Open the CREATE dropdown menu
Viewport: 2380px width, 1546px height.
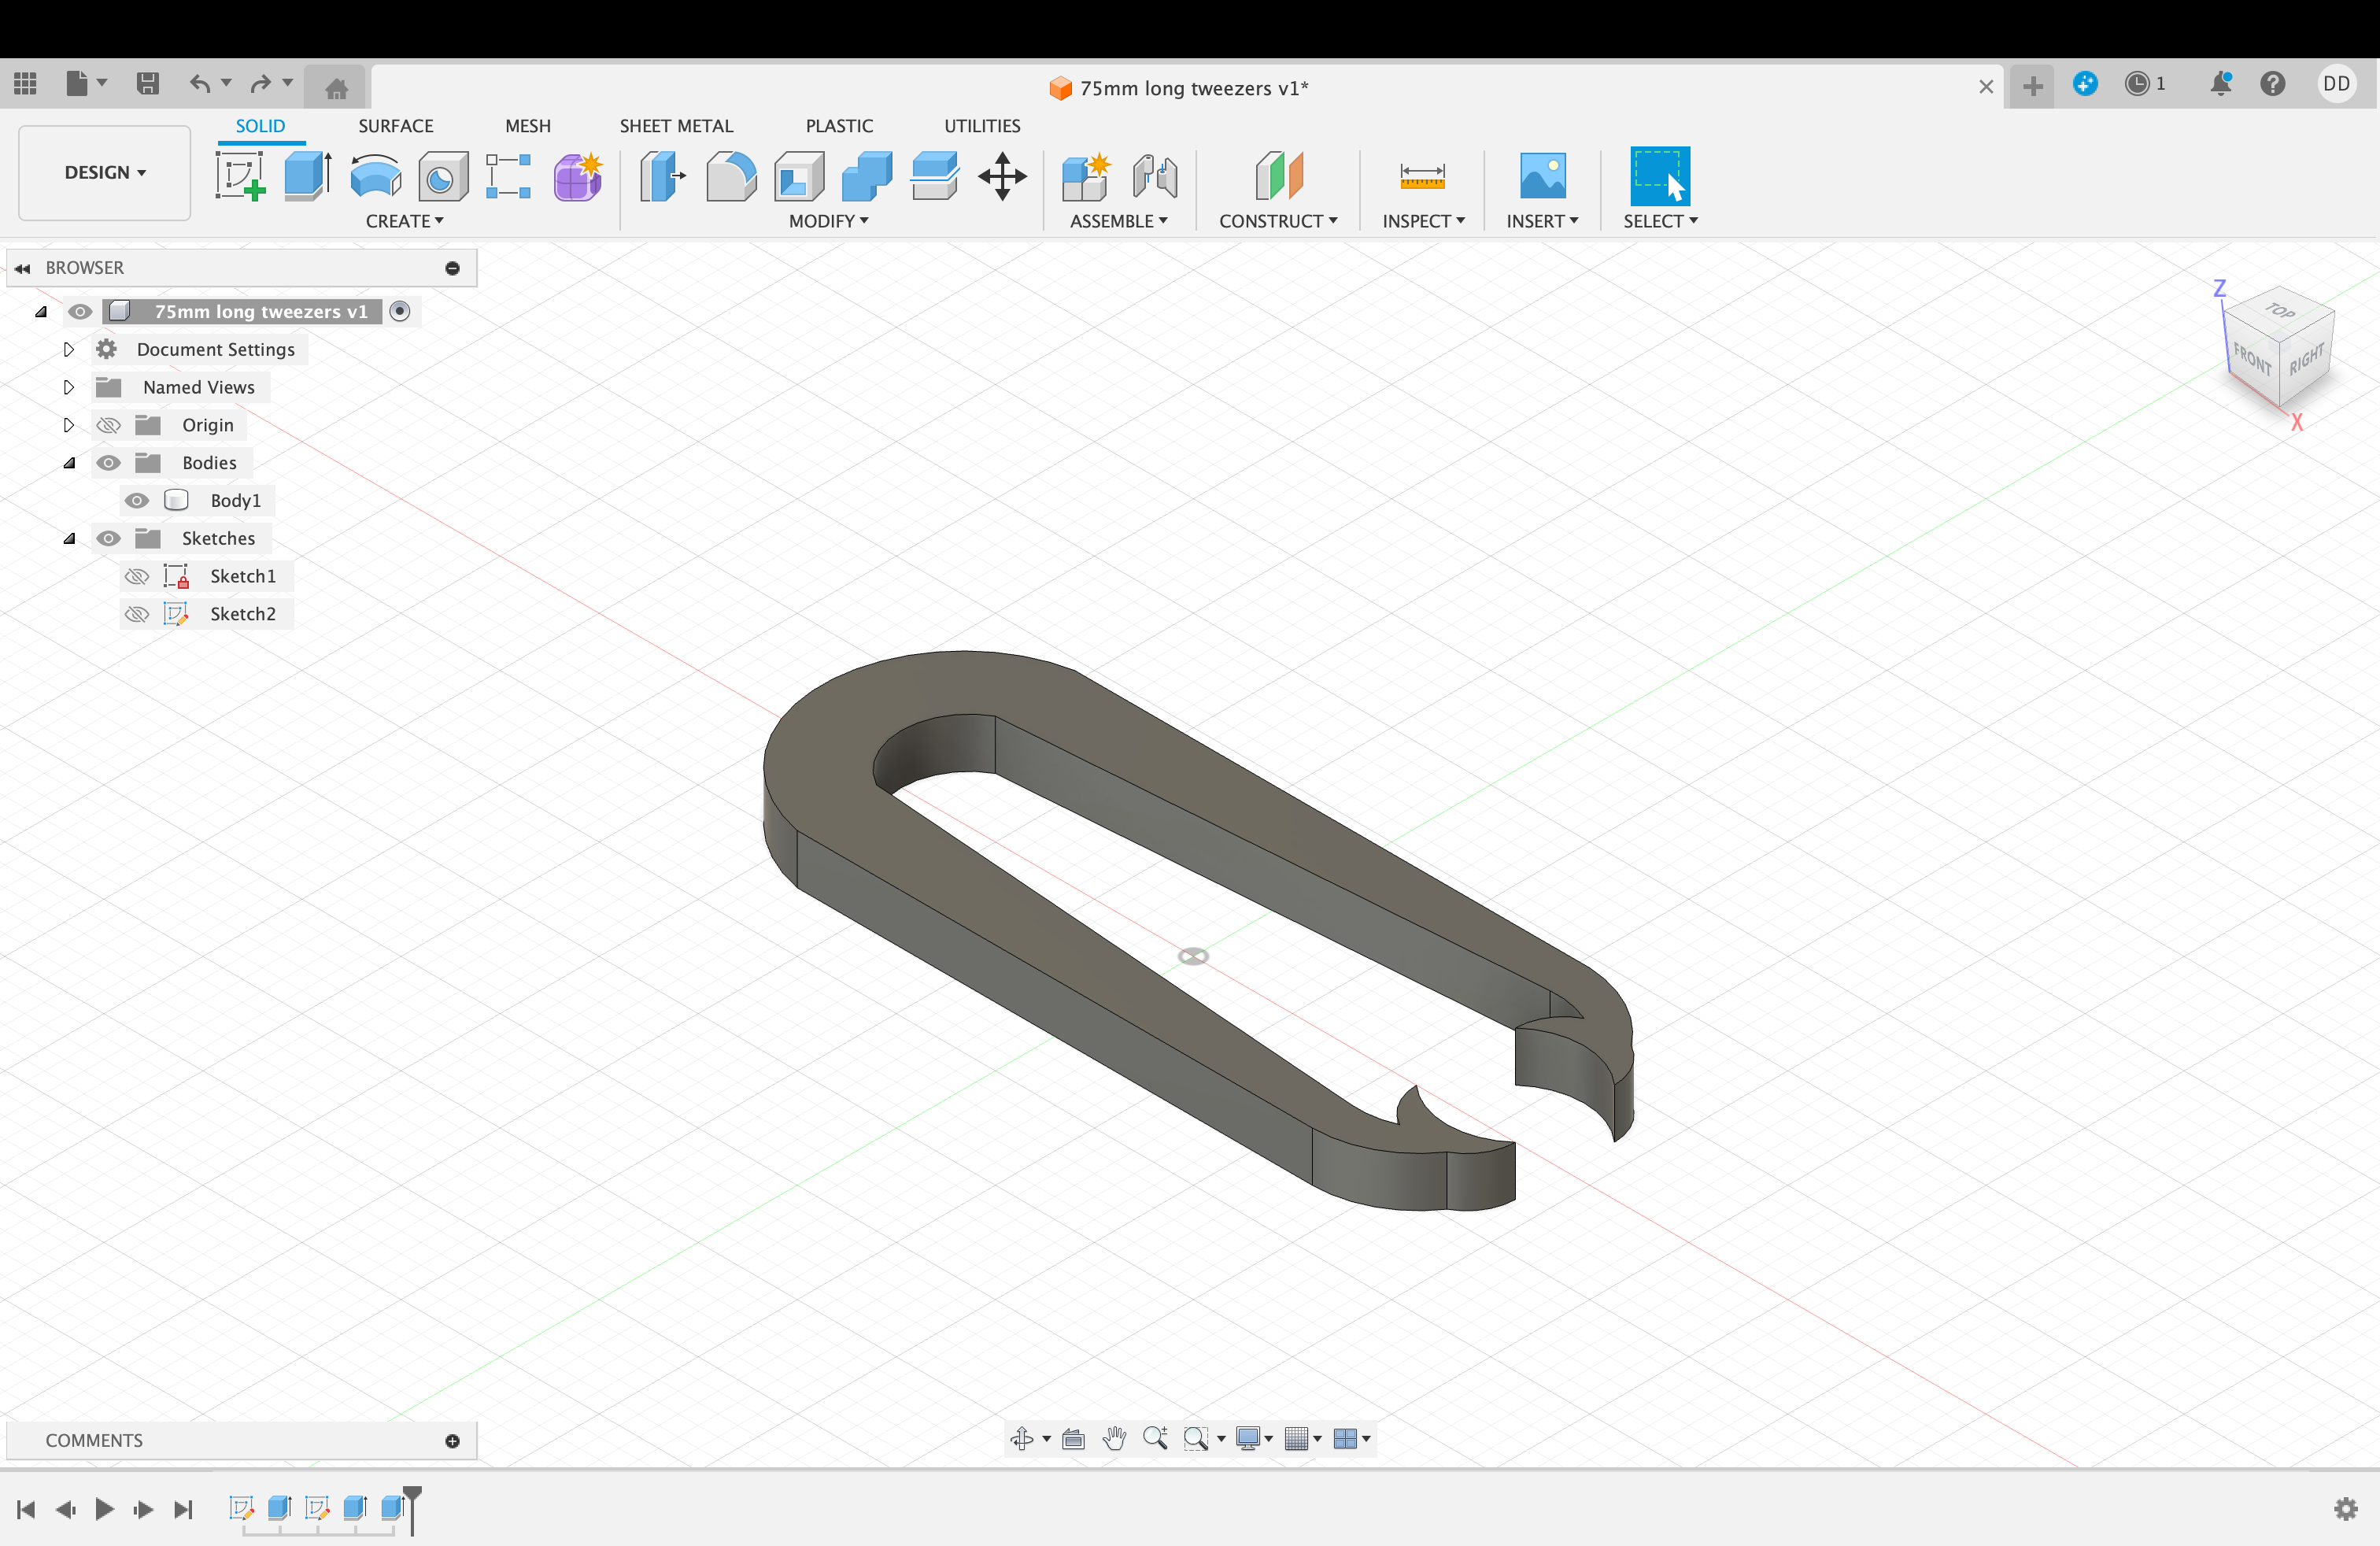click(x=404, y=221)
